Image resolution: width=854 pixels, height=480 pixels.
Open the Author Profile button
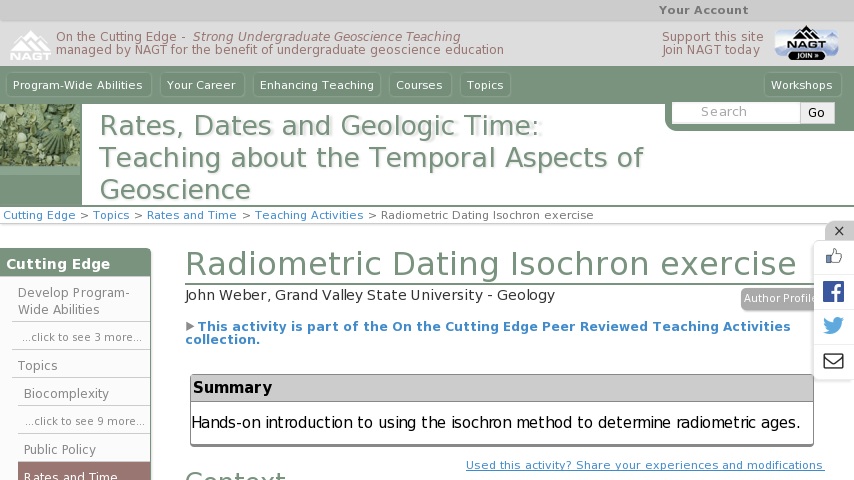click(x=778, y=299)
